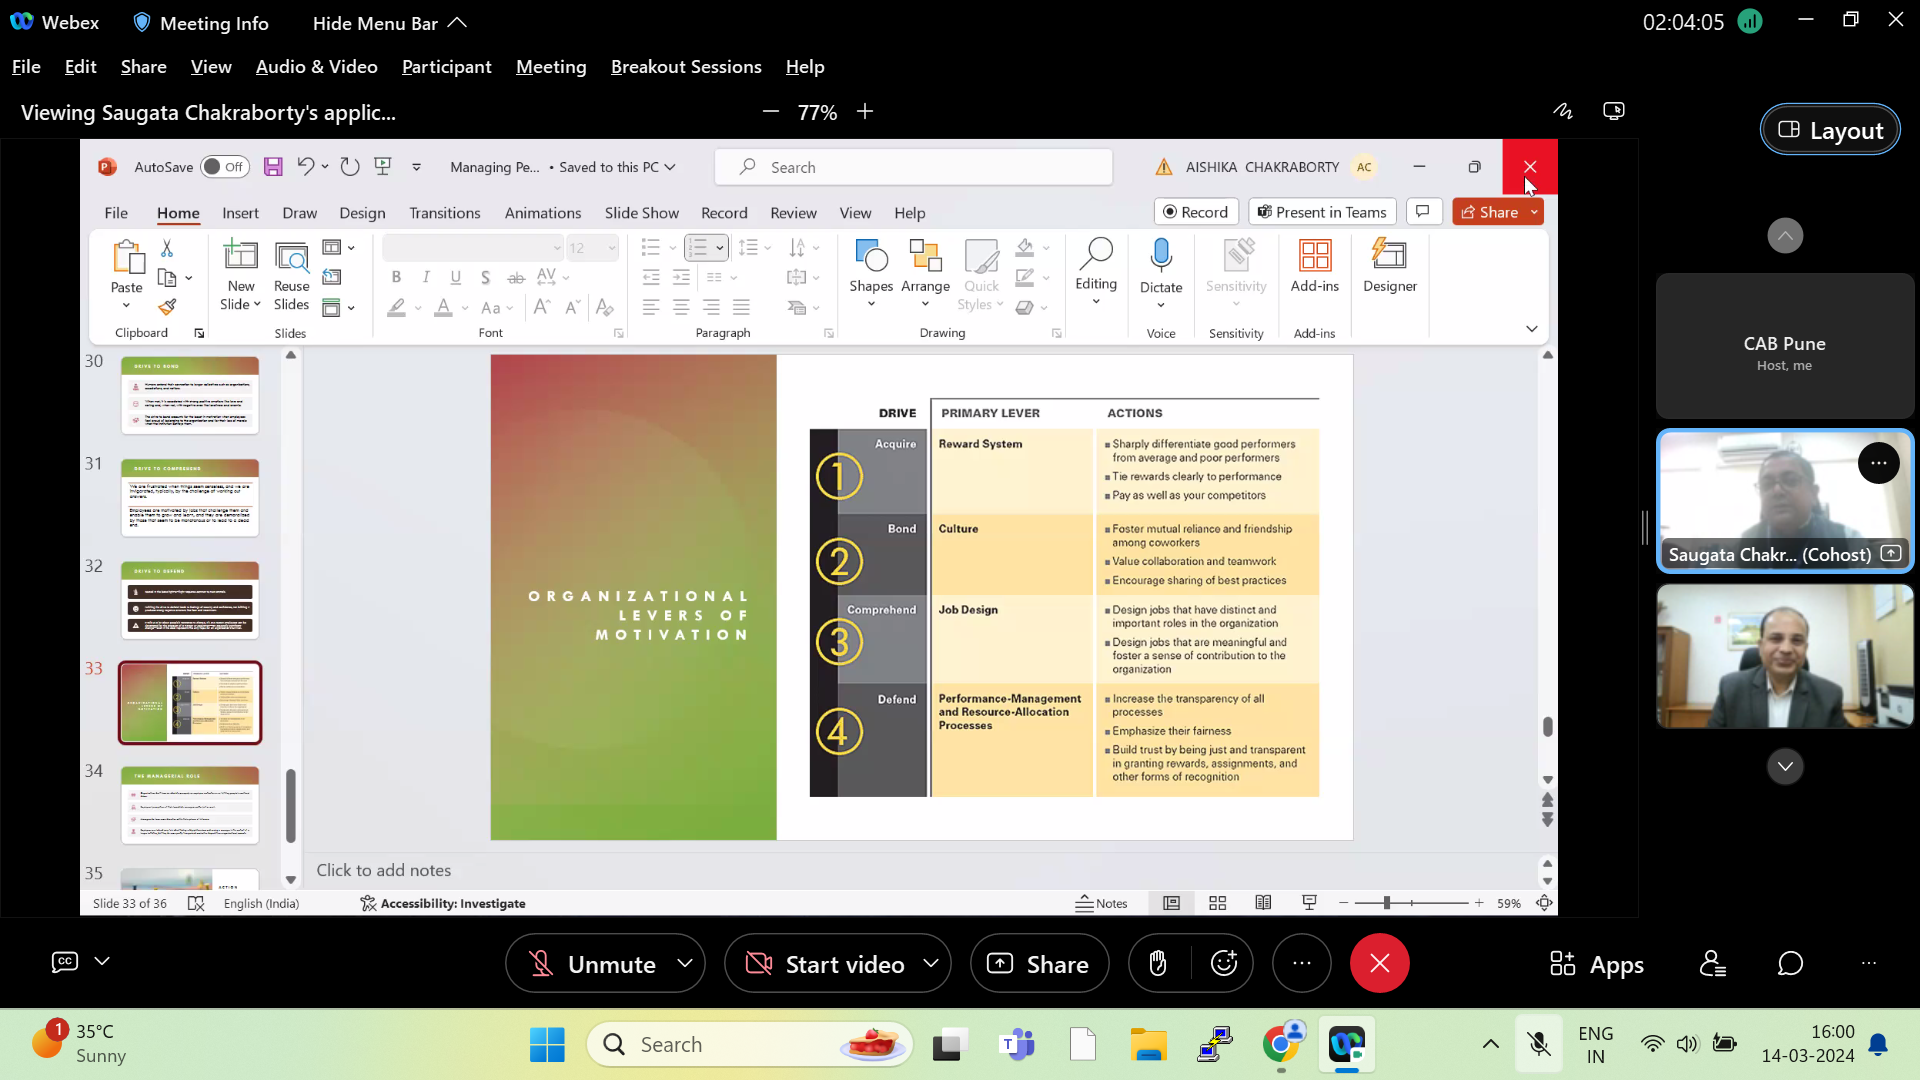Open the reactions emoji button
The width and height of the screenshot is (1920, 1080).
1223,964
